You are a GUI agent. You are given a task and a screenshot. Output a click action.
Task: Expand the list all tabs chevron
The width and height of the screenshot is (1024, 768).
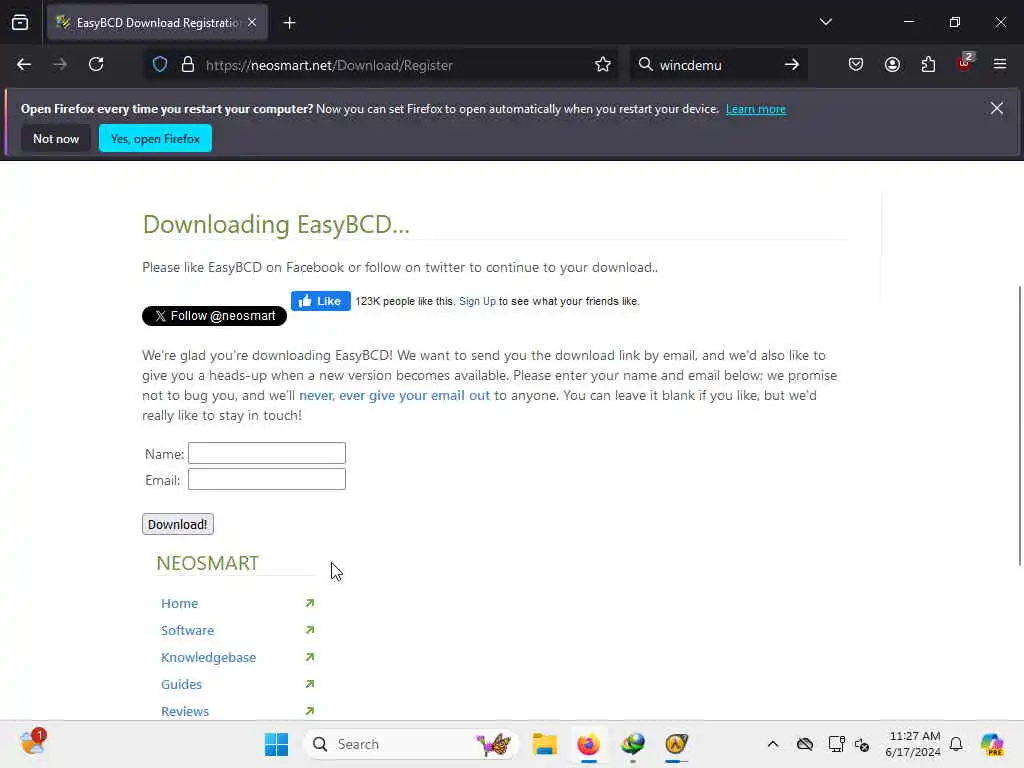click(x=825, y=22)
